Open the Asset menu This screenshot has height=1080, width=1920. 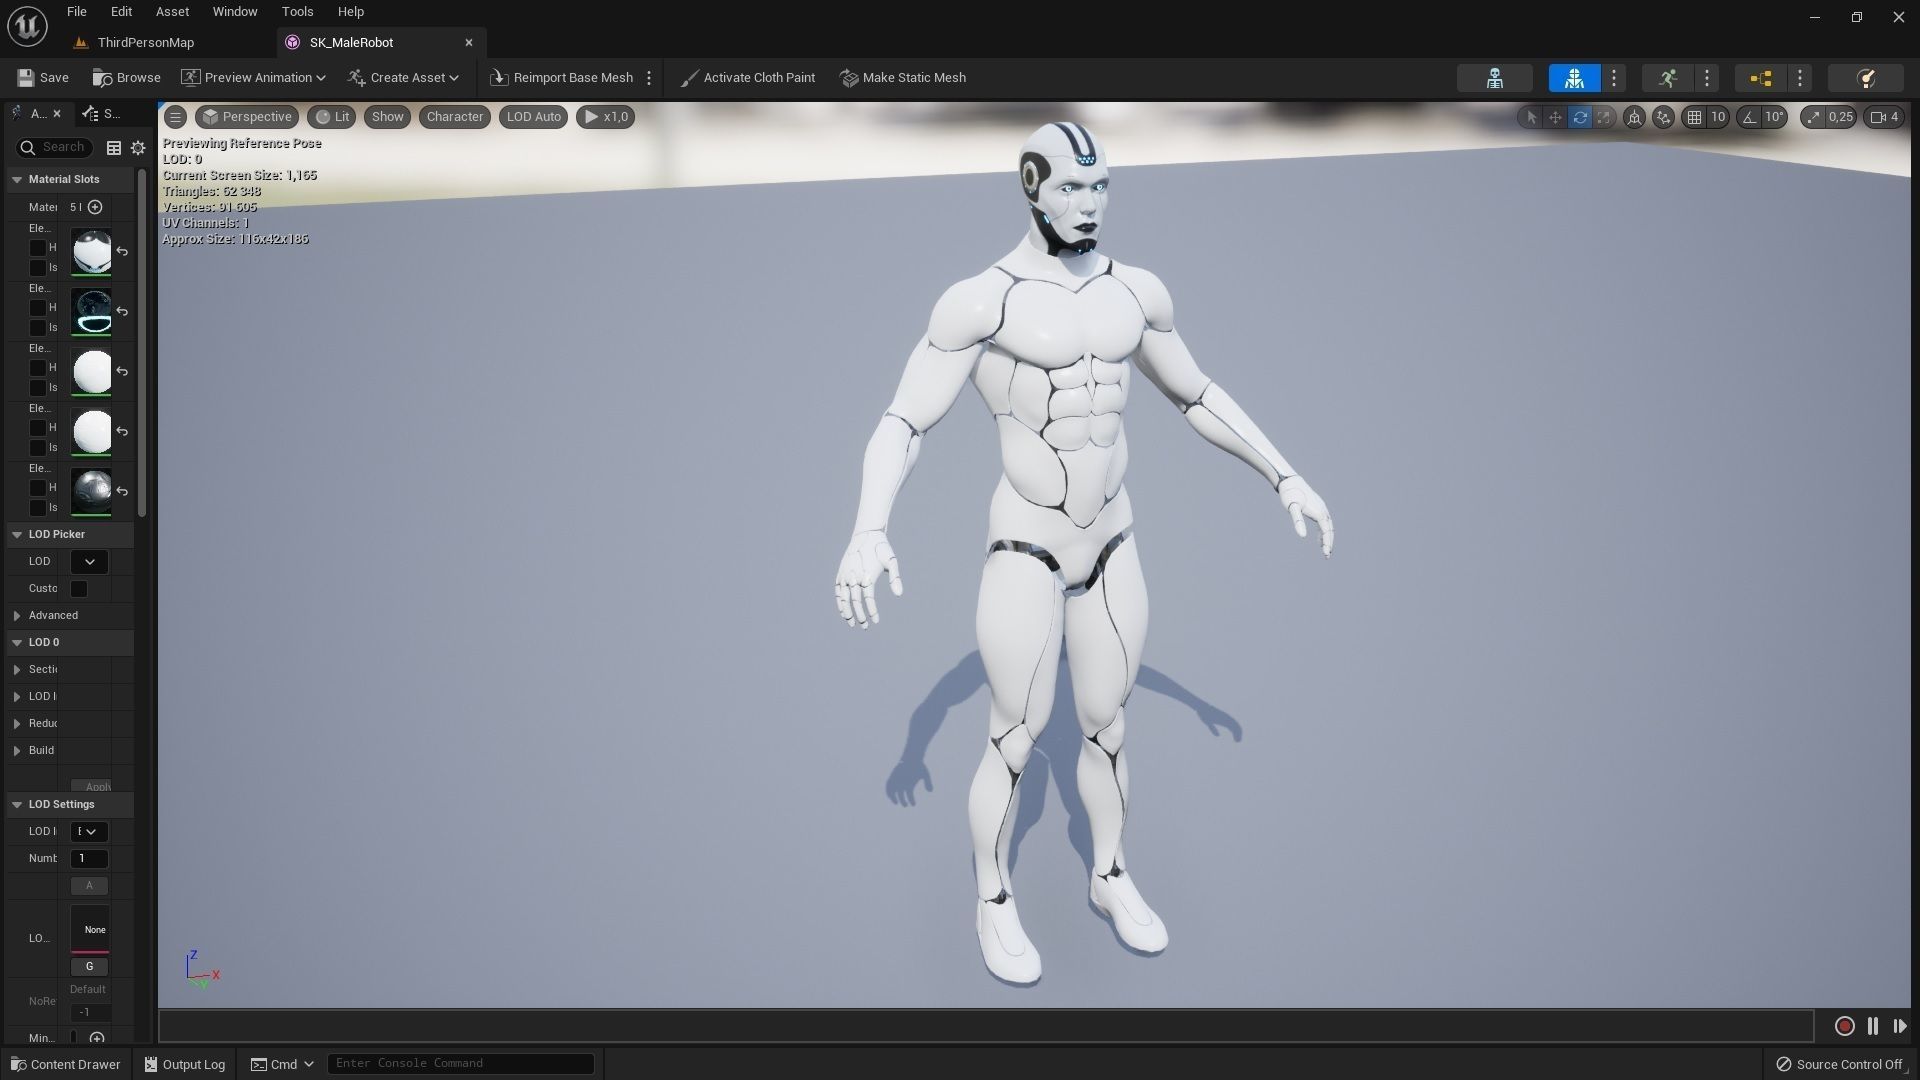pyautogui.click(x=172, y=12)
